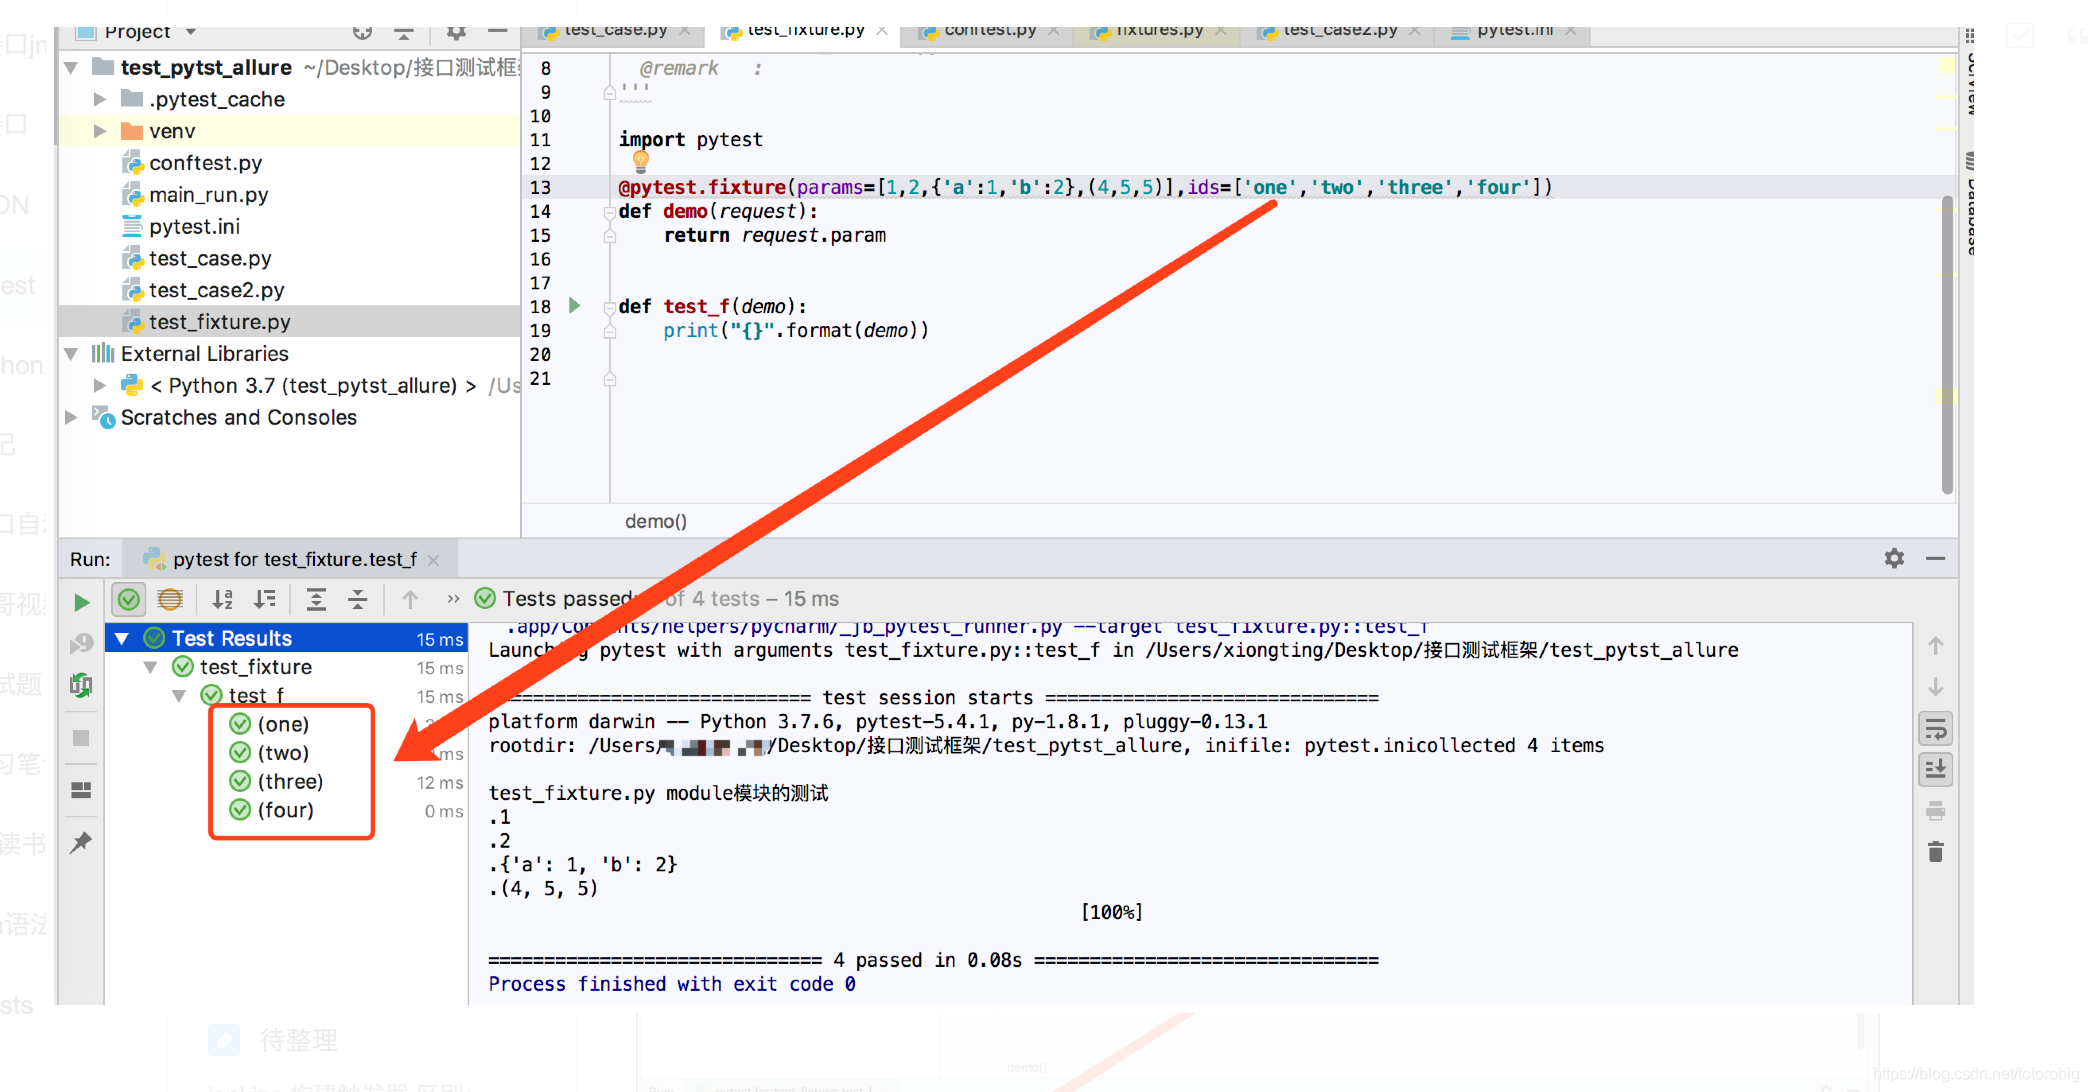Sort test results alphabetically
This screenshot has height=1092, width=2088.
(x=222, y=599)
